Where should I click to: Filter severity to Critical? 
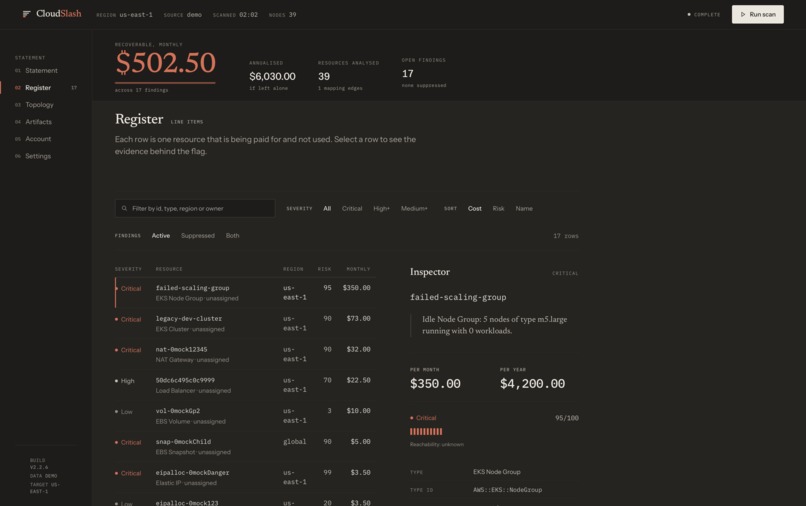click(352, 208)
